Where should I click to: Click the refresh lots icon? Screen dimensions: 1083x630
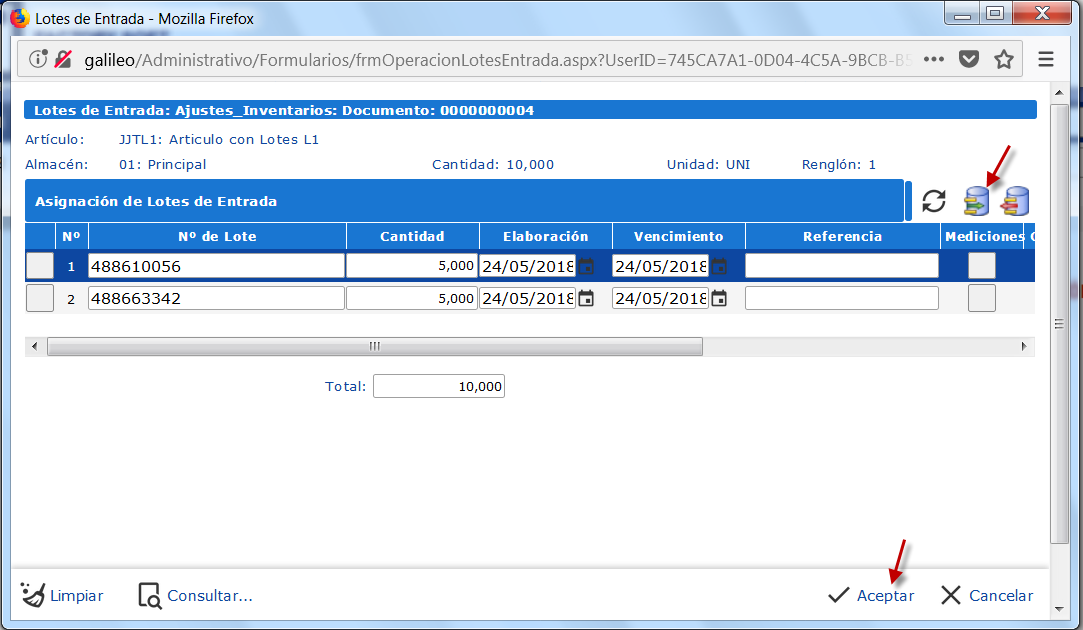[x=934, y=201]
